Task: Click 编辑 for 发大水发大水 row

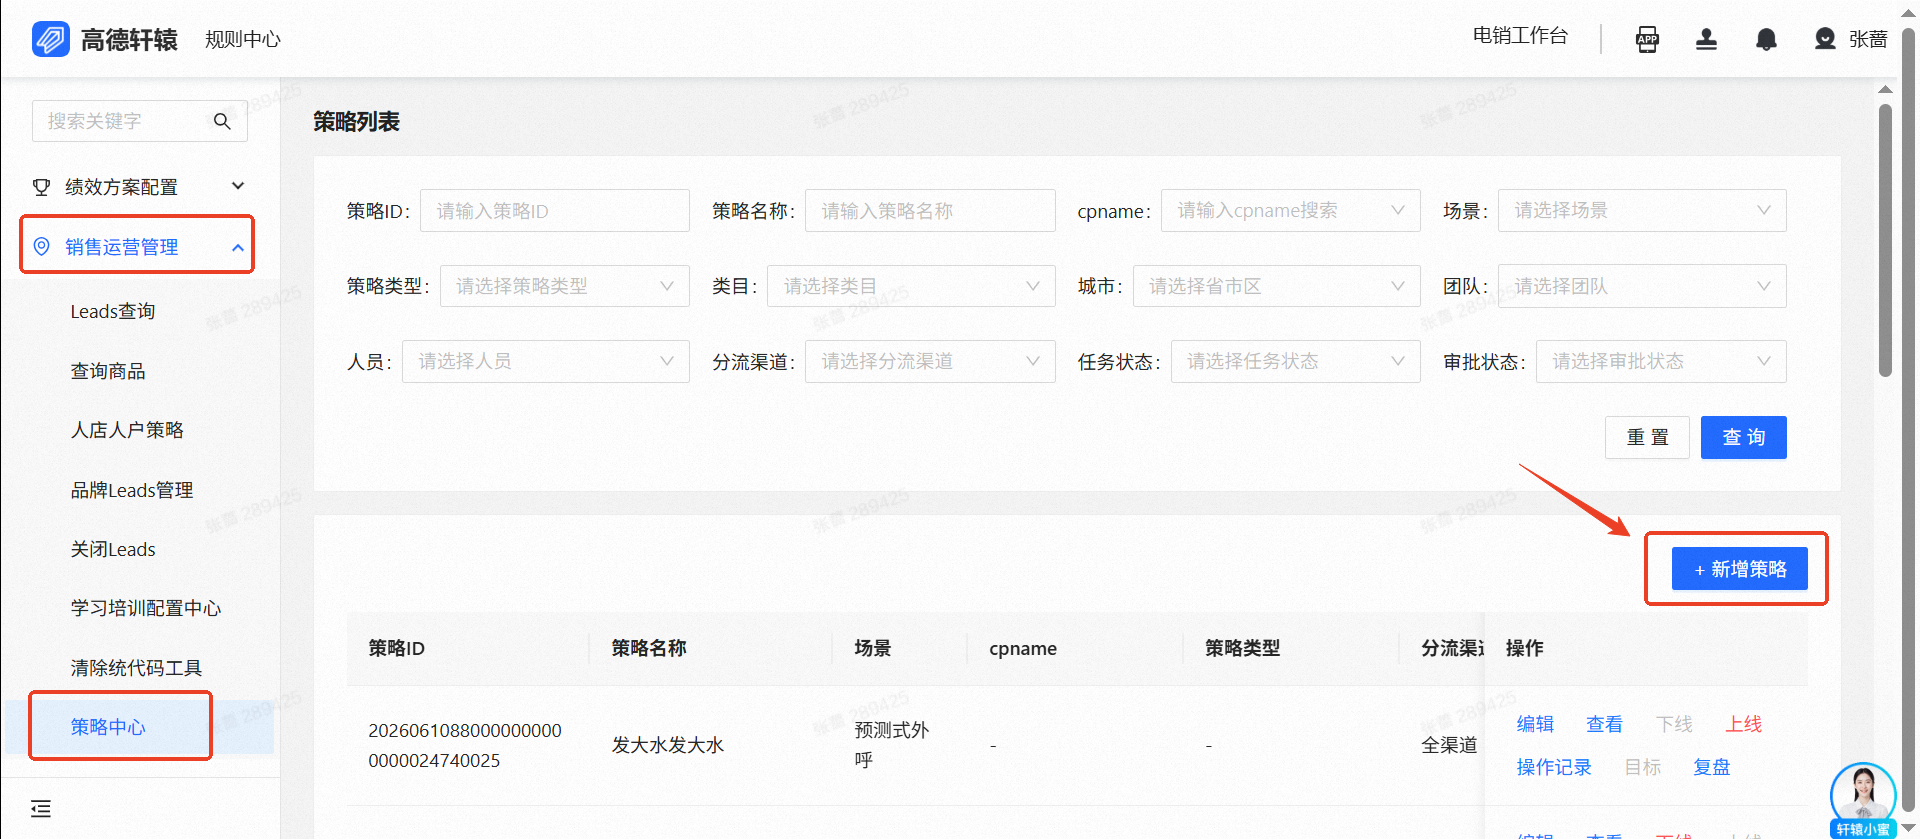Action: coord(1535,724)
